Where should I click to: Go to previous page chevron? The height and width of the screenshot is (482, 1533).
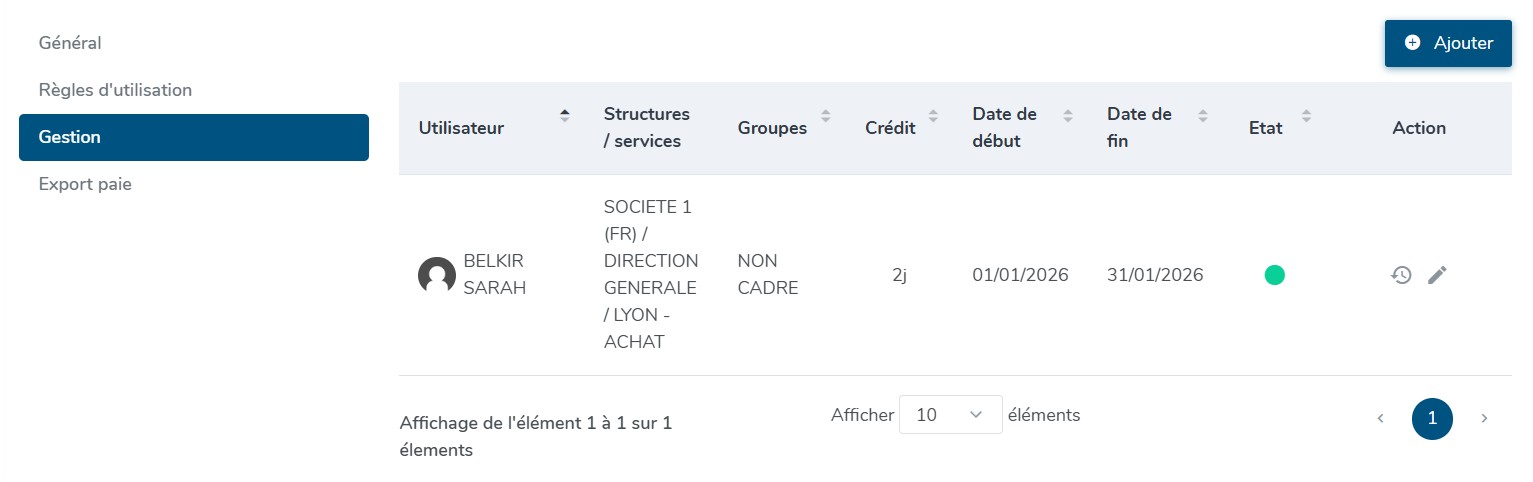[x=1380, y=418]
